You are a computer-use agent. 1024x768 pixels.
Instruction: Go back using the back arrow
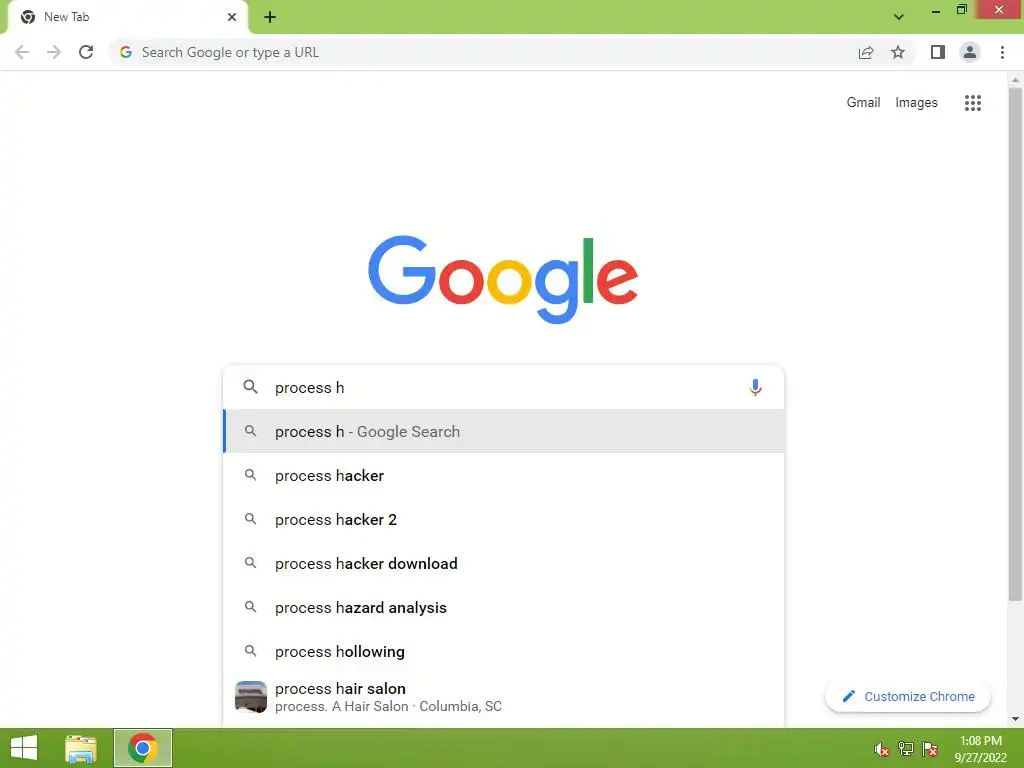(x=22, y=52)
